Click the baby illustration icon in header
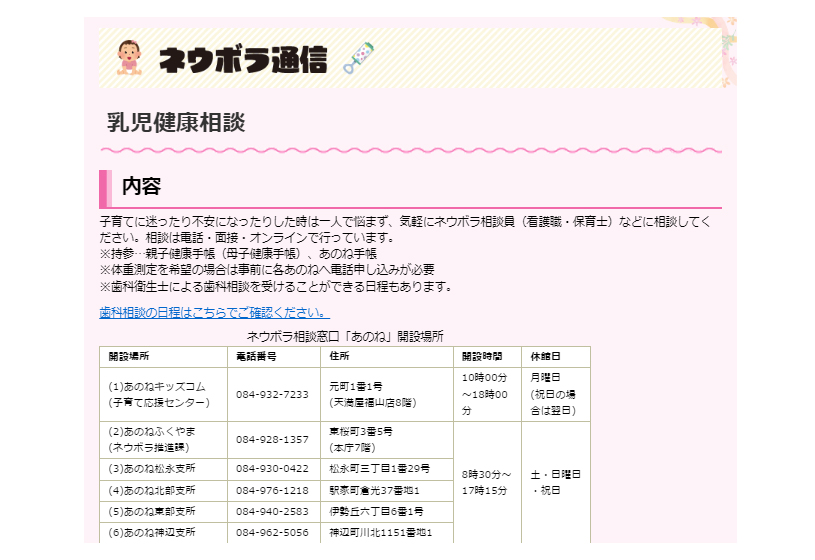The width and height of the screenshot is (815, 560). (x=128, y=59)
